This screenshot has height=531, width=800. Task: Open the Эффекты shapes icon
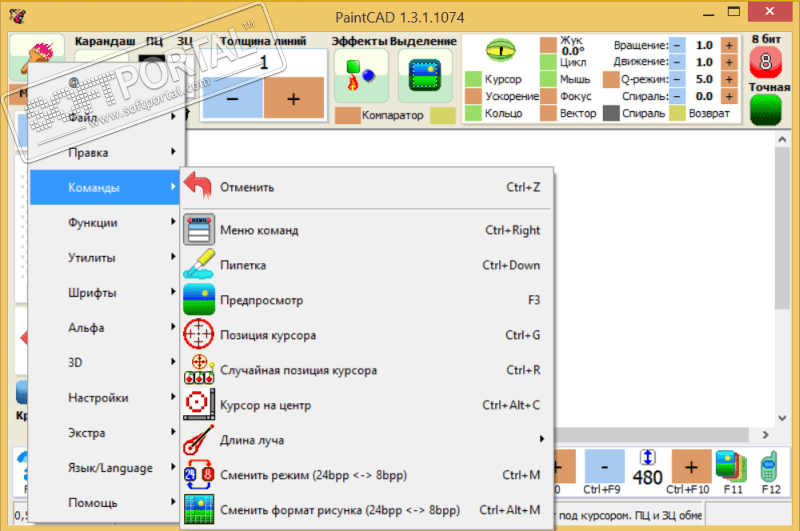pos(361,76)
